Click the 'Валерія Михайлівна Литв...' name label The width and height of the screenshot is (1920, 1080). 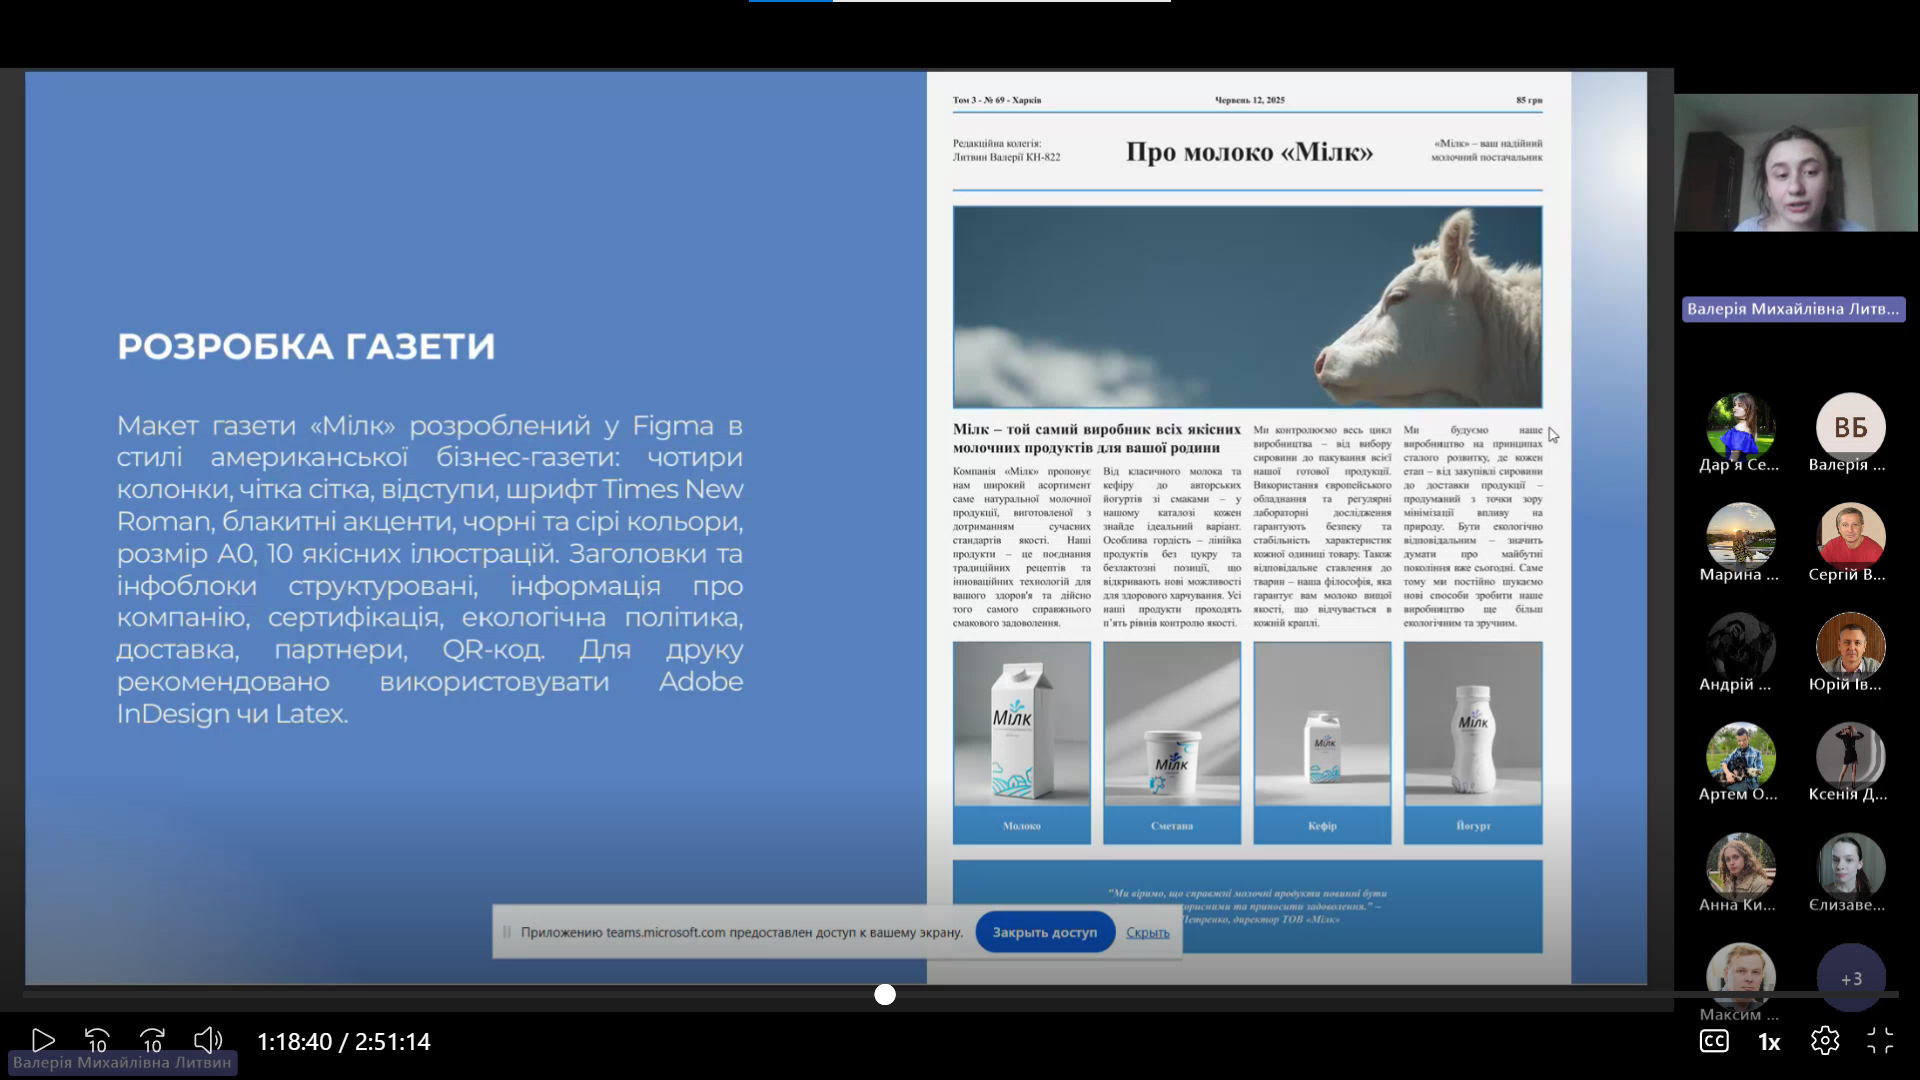pos(1793,309)
